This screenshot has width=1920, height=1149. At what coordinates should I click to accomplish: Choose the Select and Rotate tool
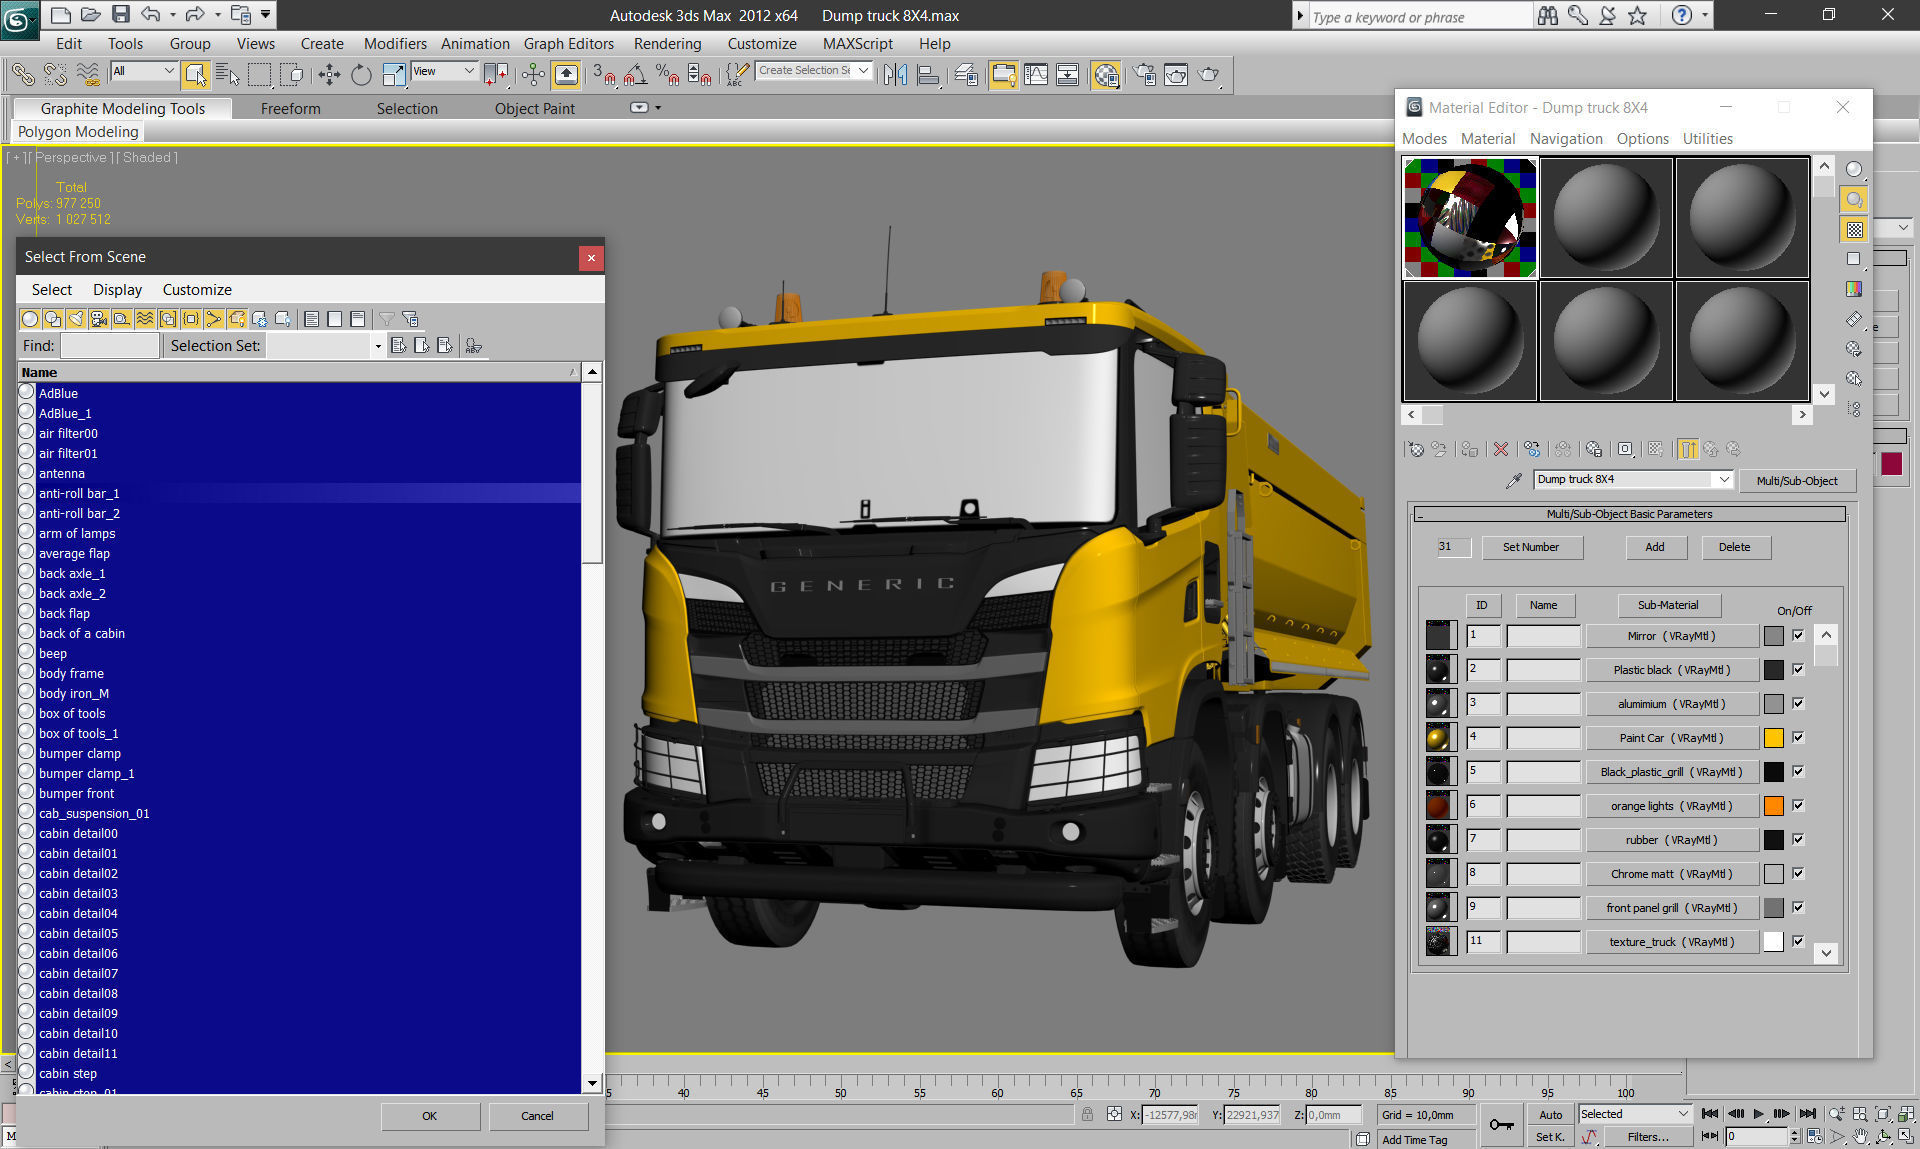[361, 74]
